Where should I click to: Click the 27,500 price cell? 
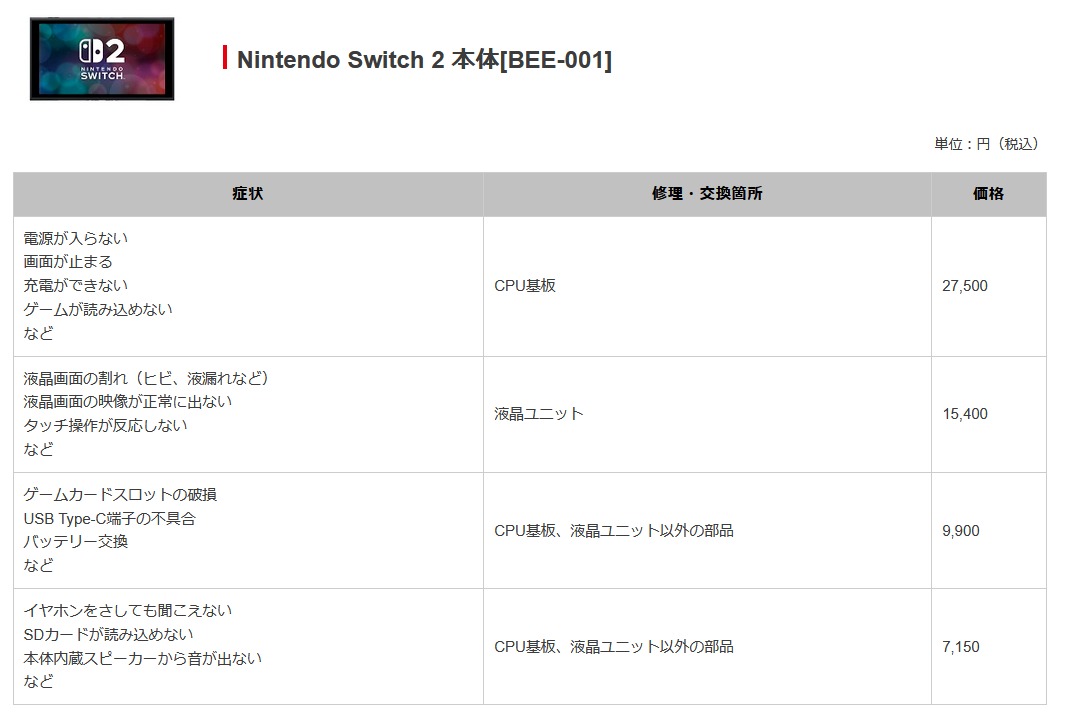click(964, 286)
